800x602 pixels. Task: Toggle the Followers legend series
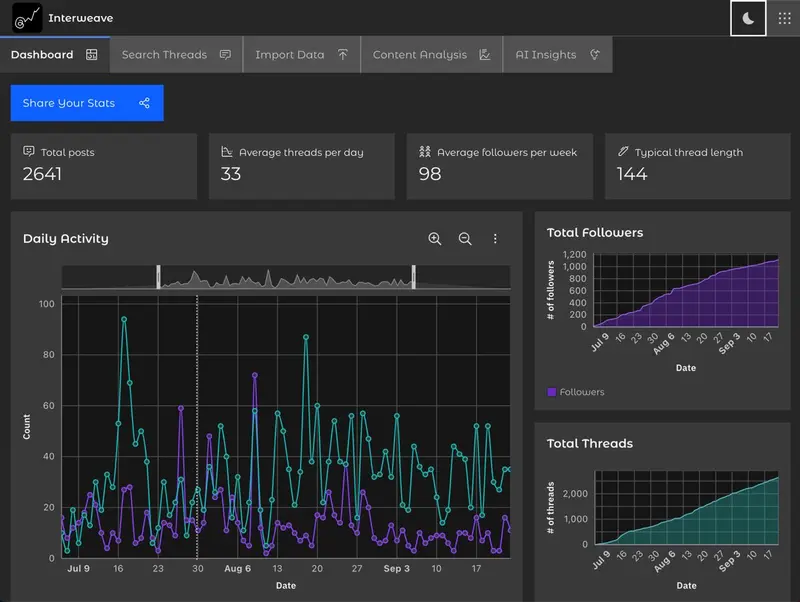pos(575,392)
